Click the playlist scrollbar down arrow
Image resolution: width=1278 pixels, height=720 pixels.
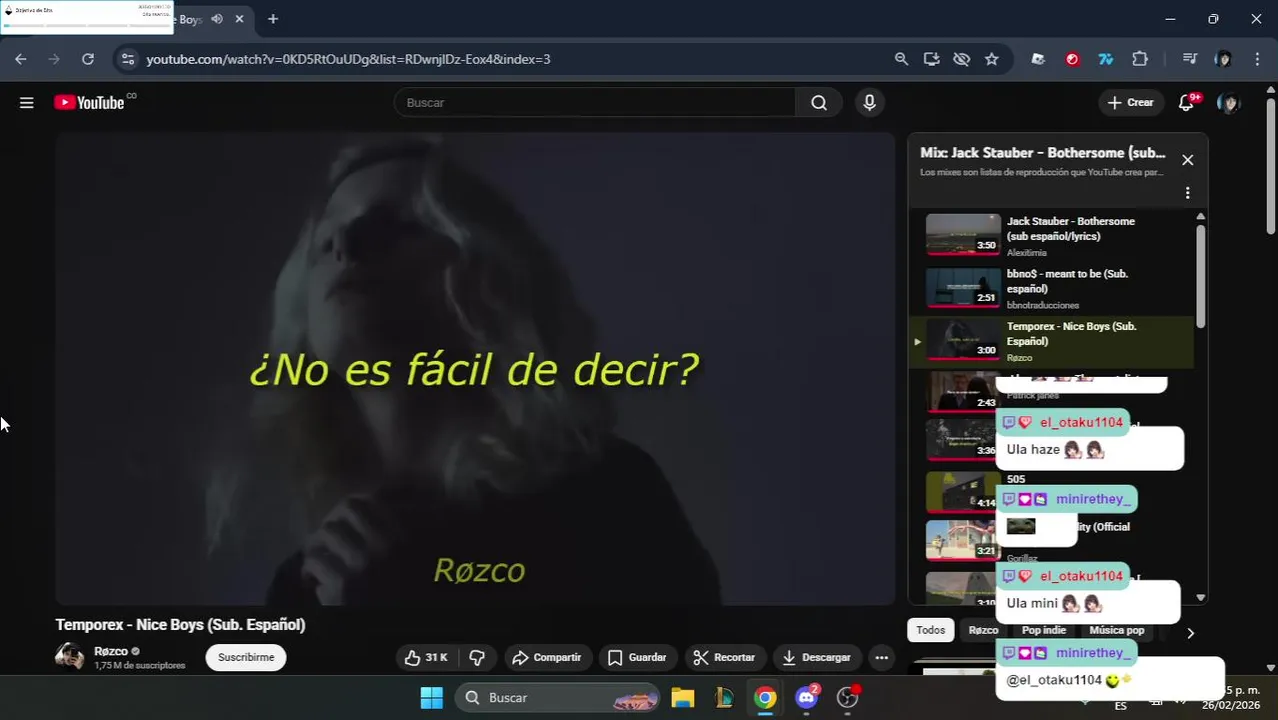pos(1201,597)
